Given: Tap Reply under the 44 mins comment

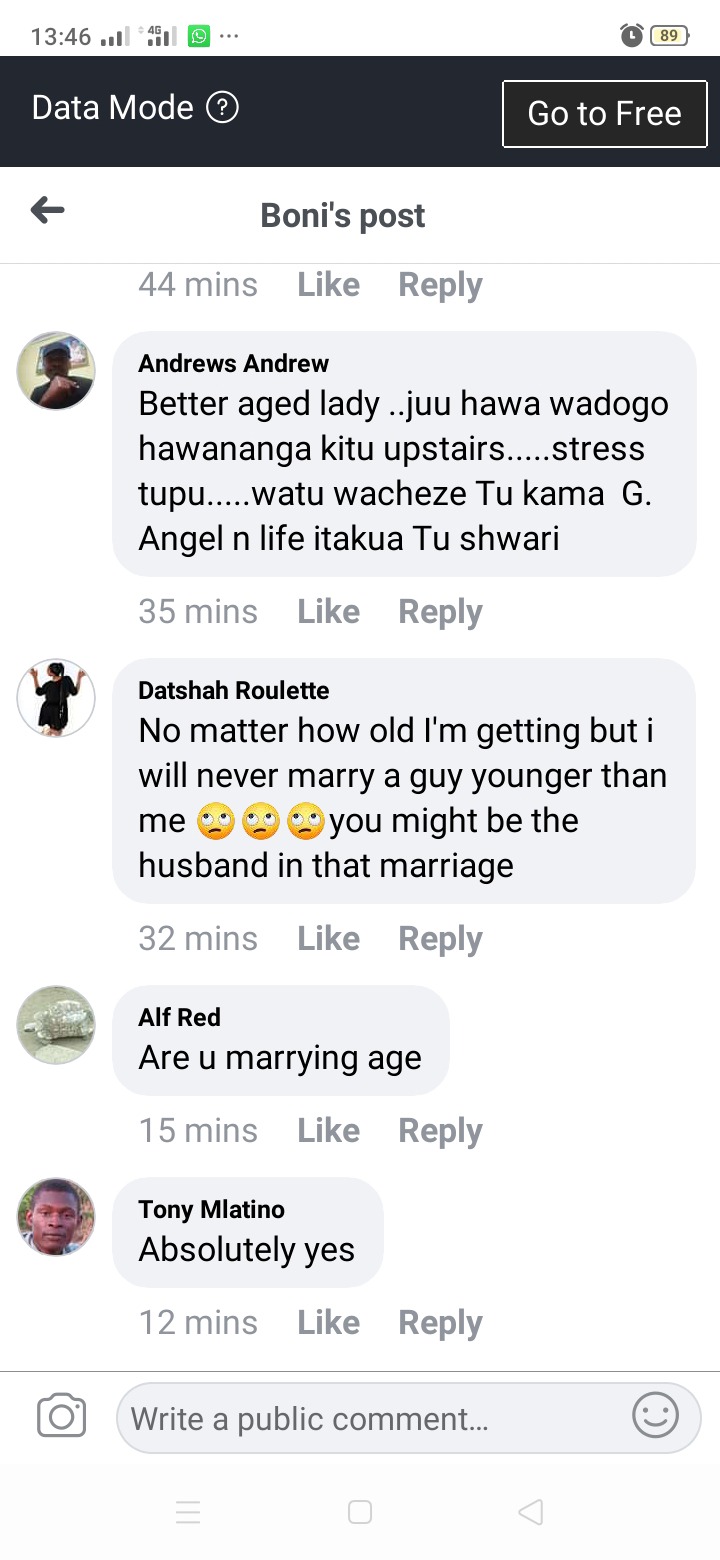Looking at the screenshot, I should point(440,284).
